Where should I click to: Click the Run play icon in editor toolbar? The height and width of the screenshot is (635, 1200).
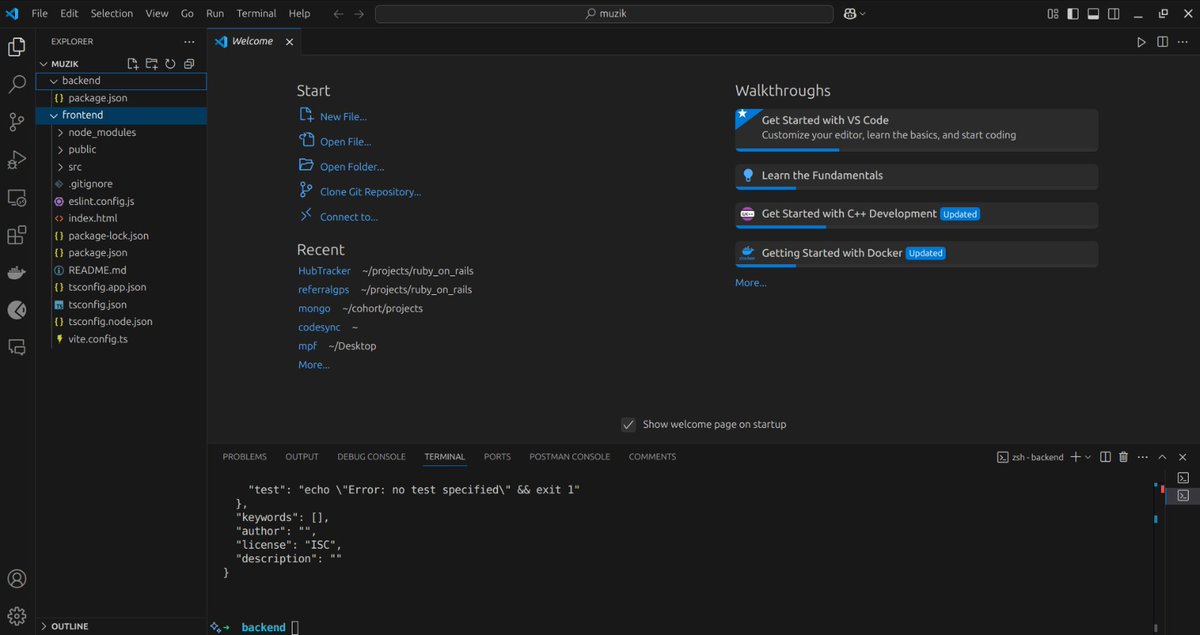(1141, 42)
